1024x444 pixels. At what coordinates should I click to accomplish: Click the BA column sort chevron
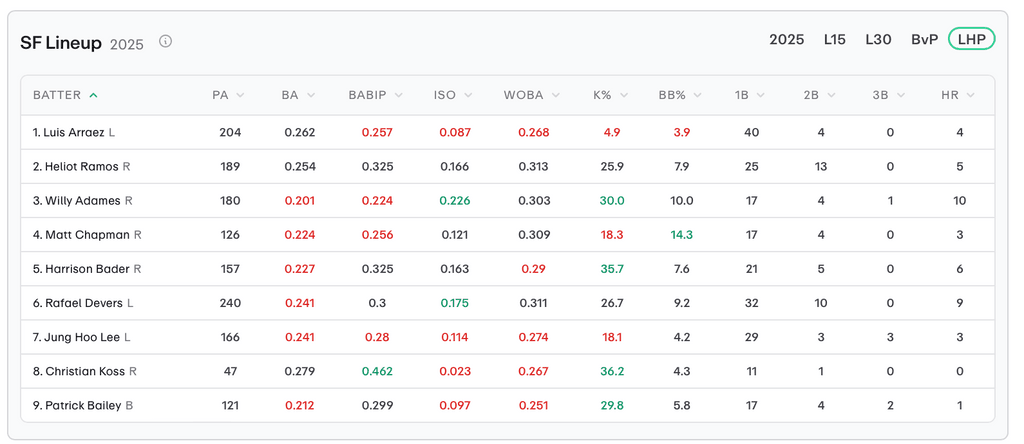coord(310,96)
